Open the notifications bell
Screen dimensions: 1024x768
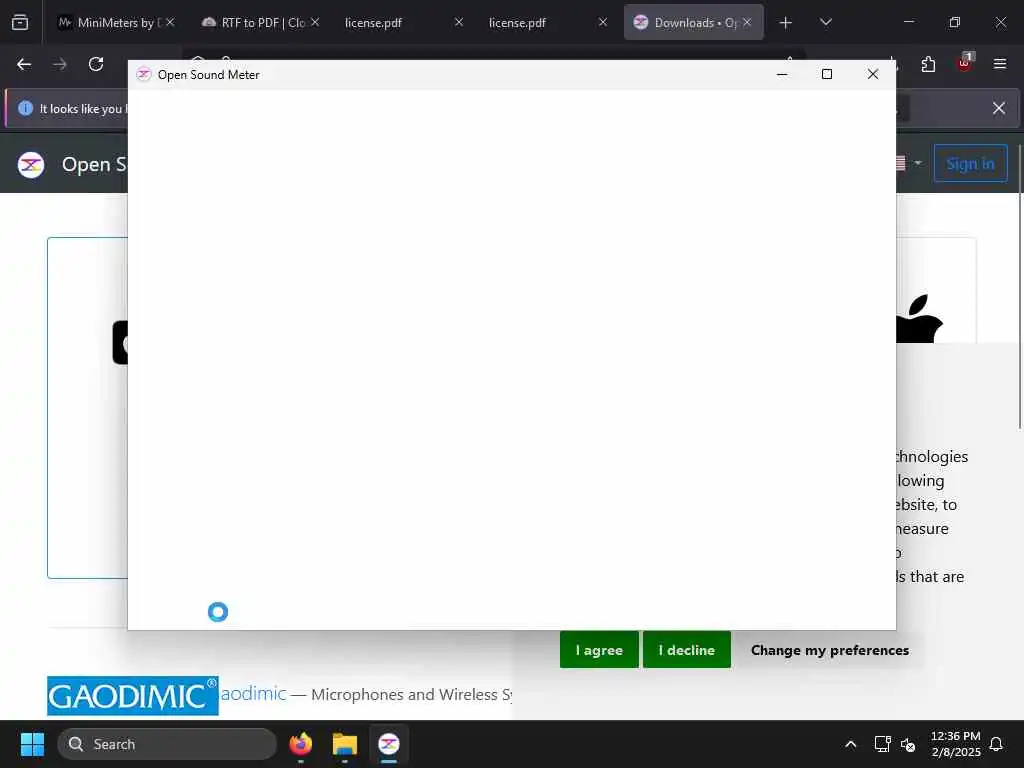(997, 744)
